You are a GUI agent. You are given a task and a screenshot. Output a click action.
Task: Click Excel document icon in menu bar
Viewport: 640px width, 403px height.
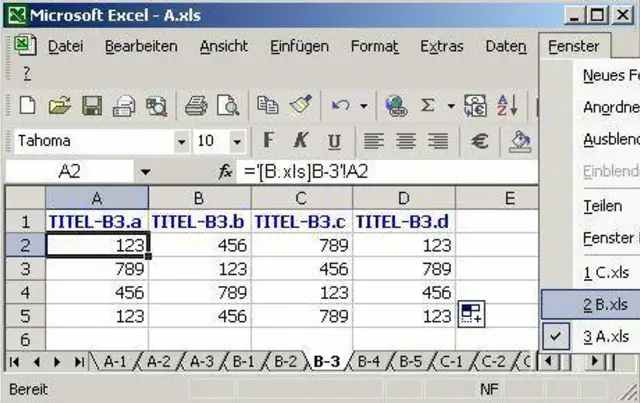[x=25, y=45]
